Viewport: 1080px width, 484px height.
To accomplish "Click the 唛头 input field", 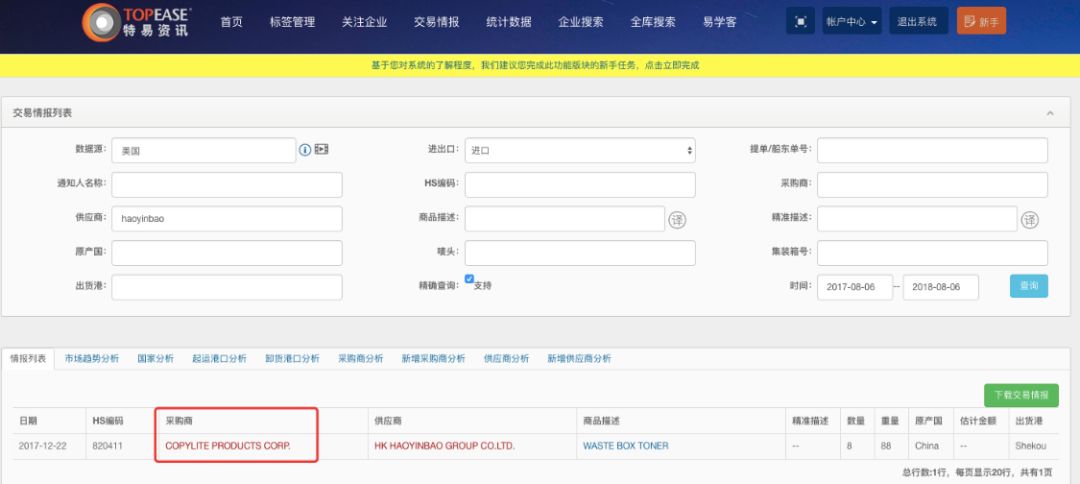I will pos(580,253).
